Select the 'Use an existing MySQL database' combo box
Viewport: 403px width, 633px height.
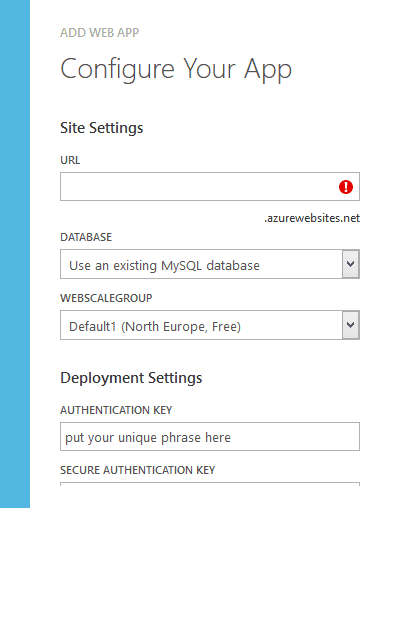click(210, 264)
